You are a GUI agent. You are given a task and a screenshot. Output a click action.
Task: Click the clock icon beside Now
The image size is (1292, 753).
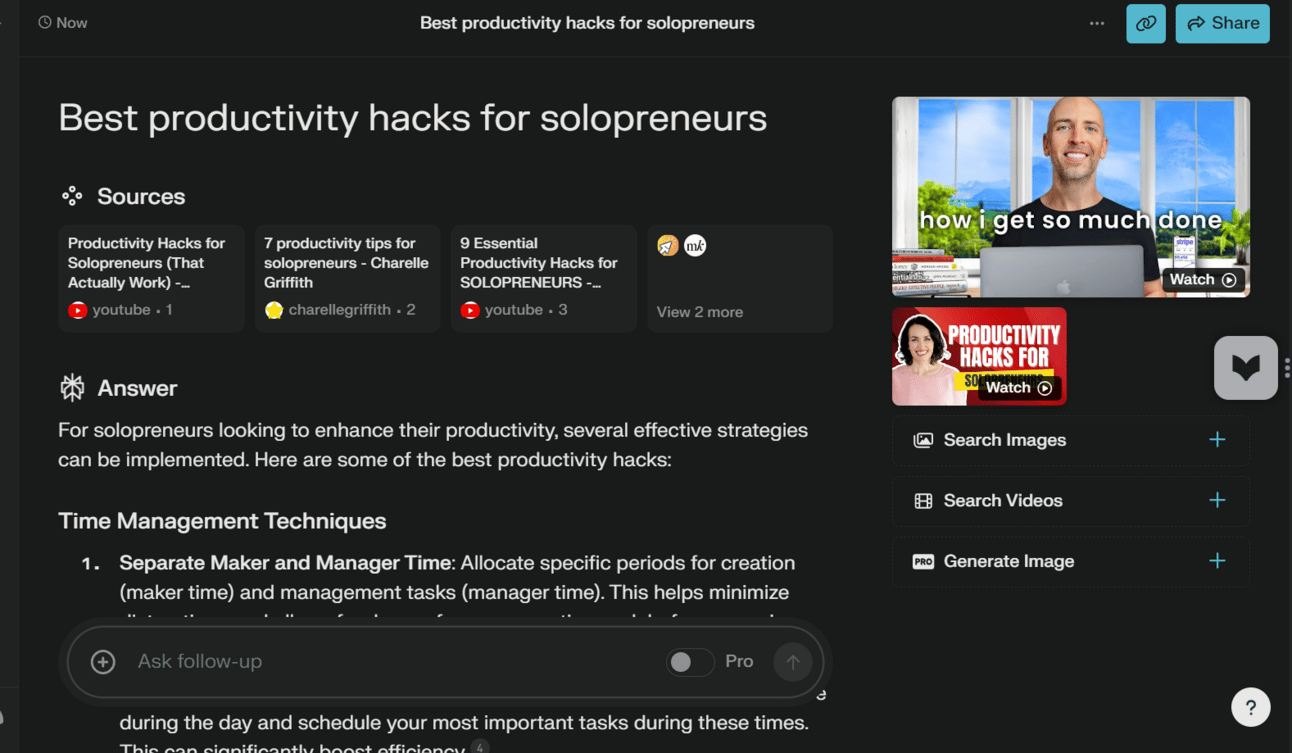(x=45, y=22)
